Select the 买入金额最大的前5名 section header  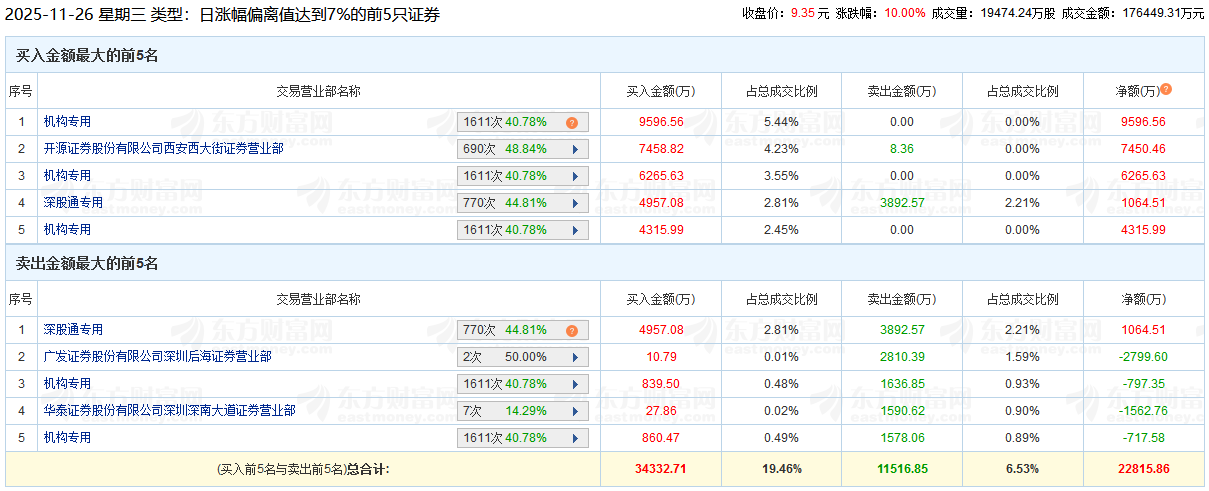coord(87,56)
